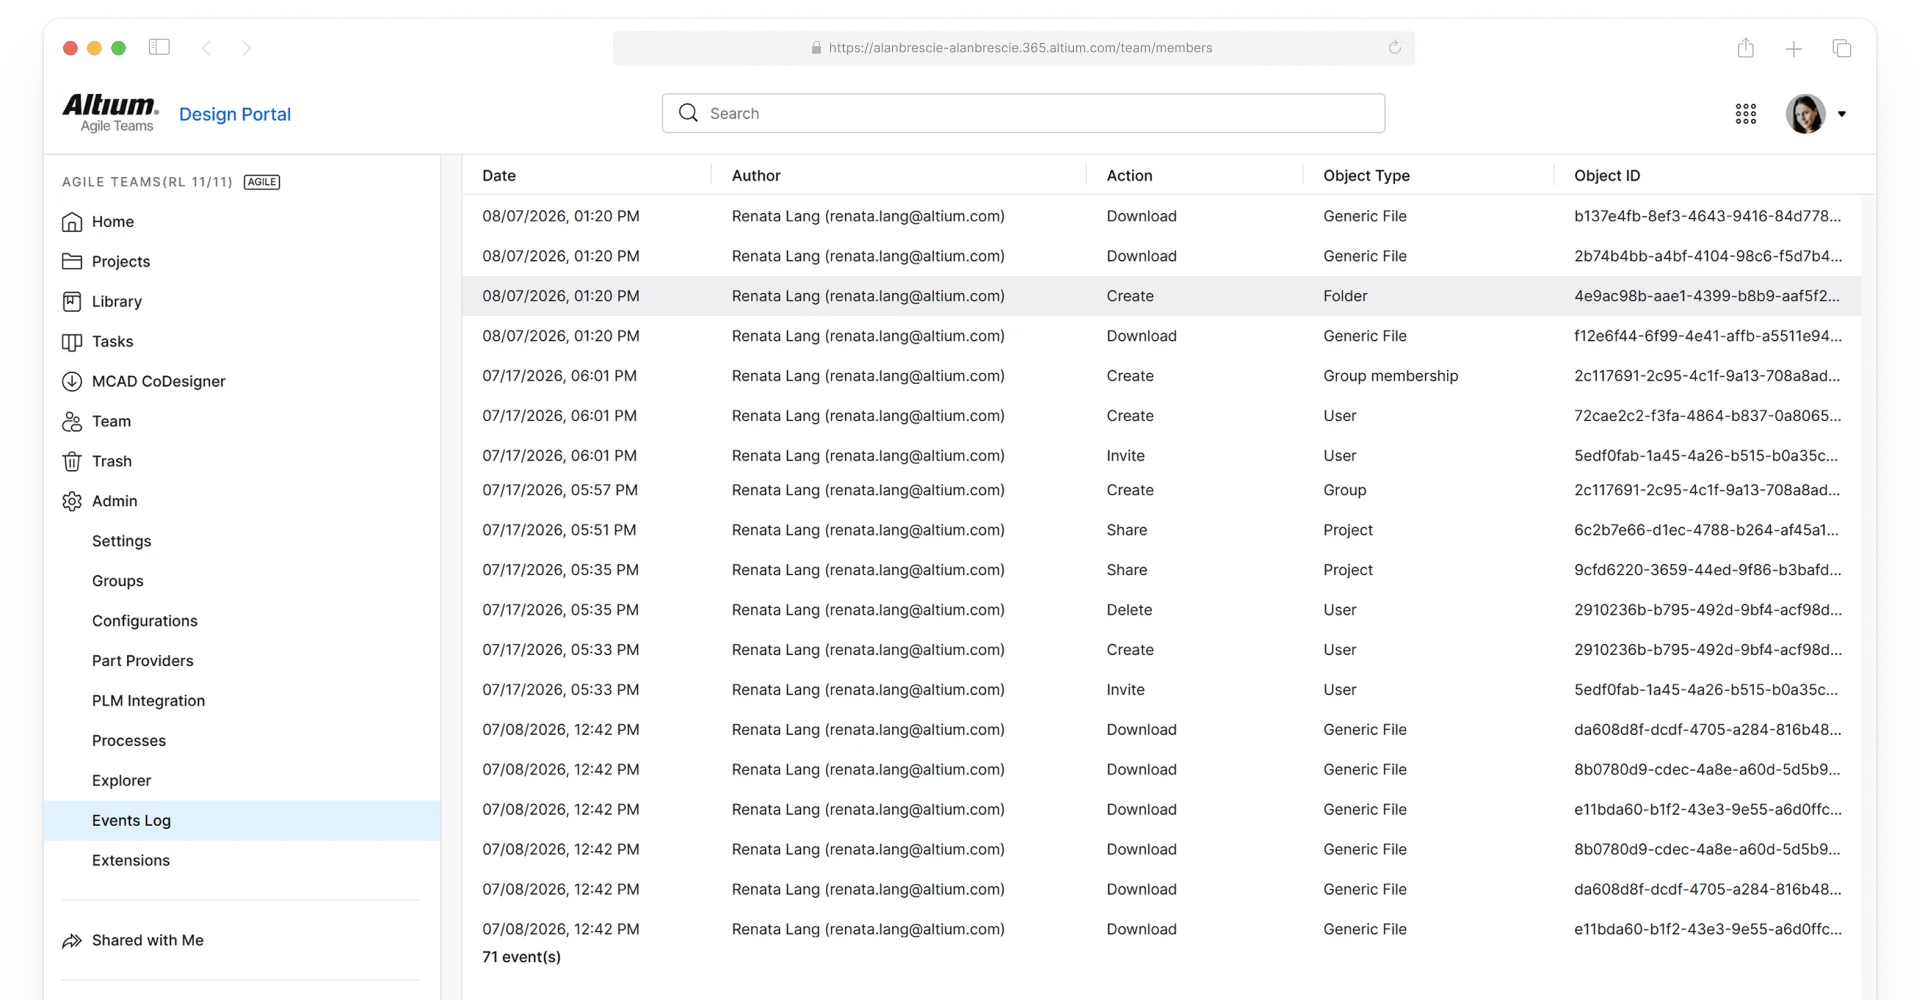Click the Library icon in sidebar
The width and height of the screenshot is (1920, 1000).
click(x=72, y=302)
